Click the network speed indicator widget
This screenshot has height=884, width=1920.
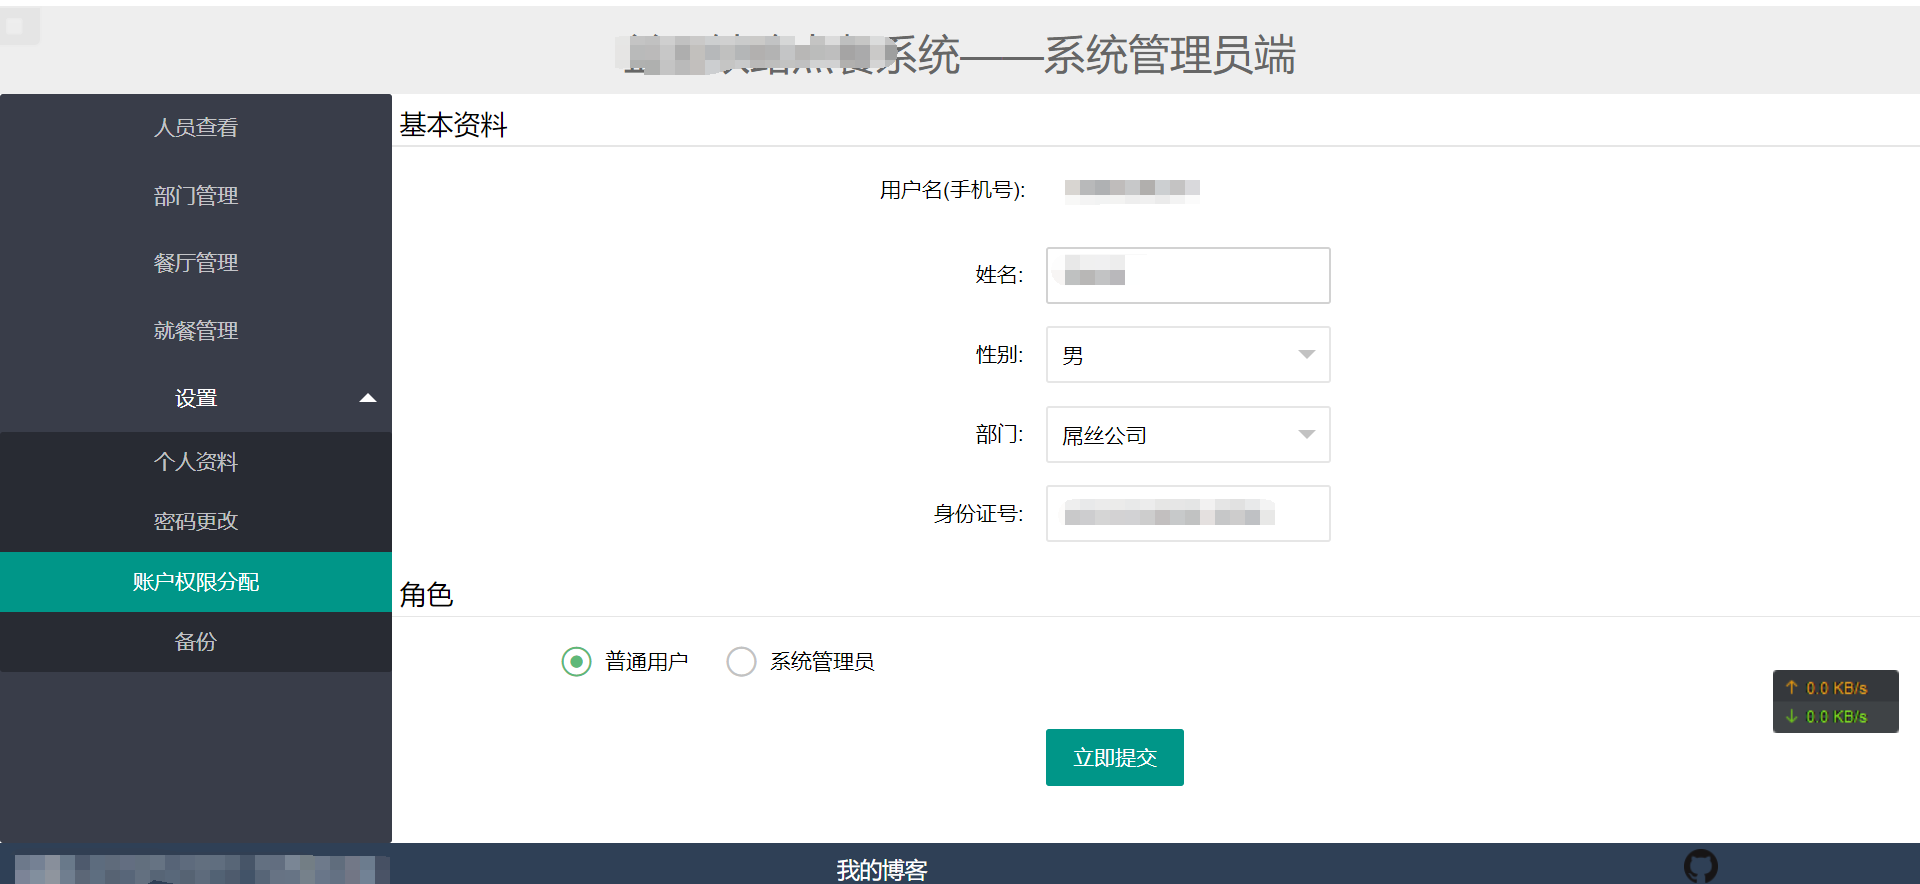point(1836,702)
